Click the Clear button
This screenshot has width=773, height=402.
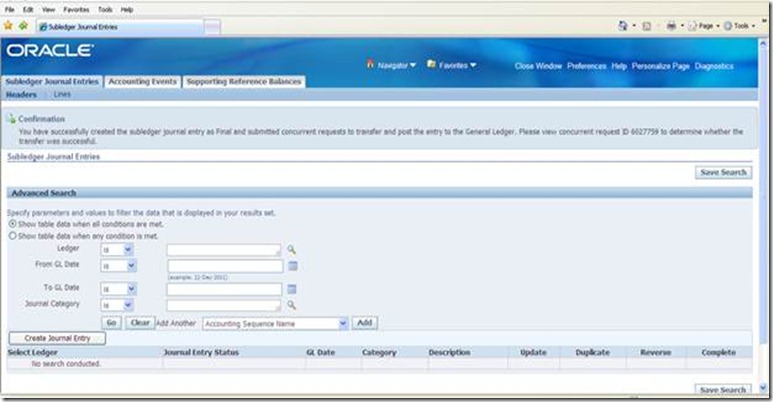tap(140, 323)
